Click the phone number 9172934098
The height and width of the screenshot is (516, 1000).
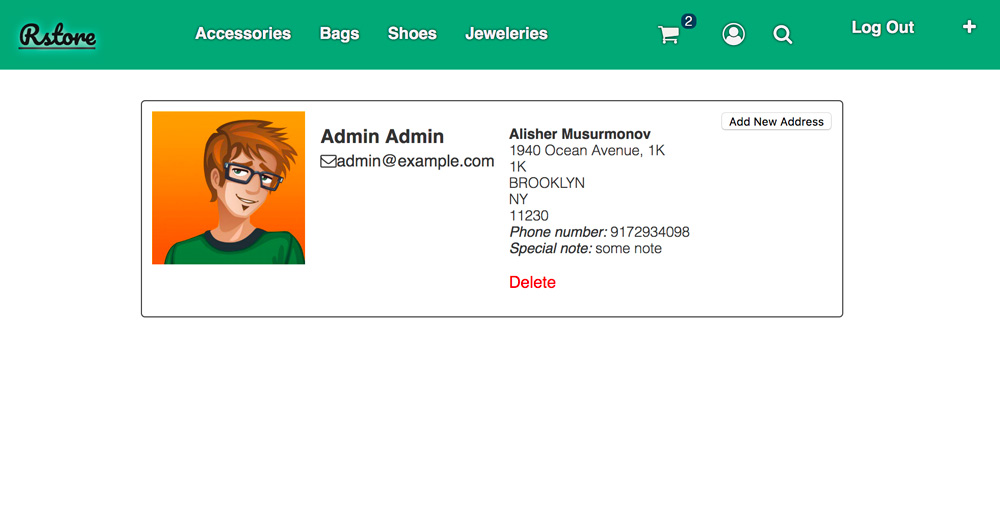(650, 232)
